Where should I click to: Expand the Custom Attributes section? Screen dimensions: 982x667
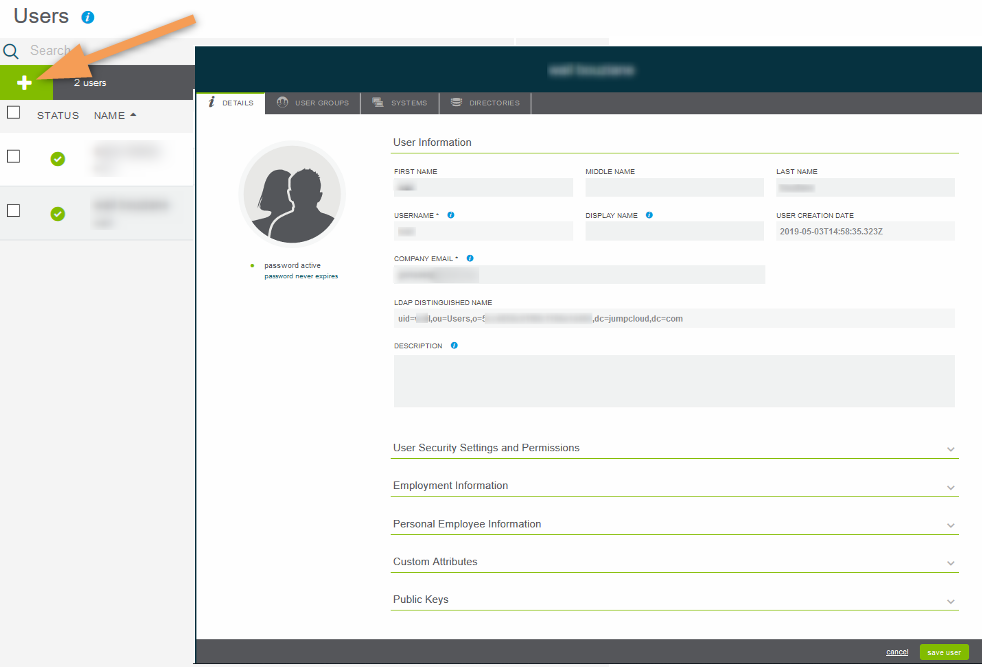pos(675,562)
